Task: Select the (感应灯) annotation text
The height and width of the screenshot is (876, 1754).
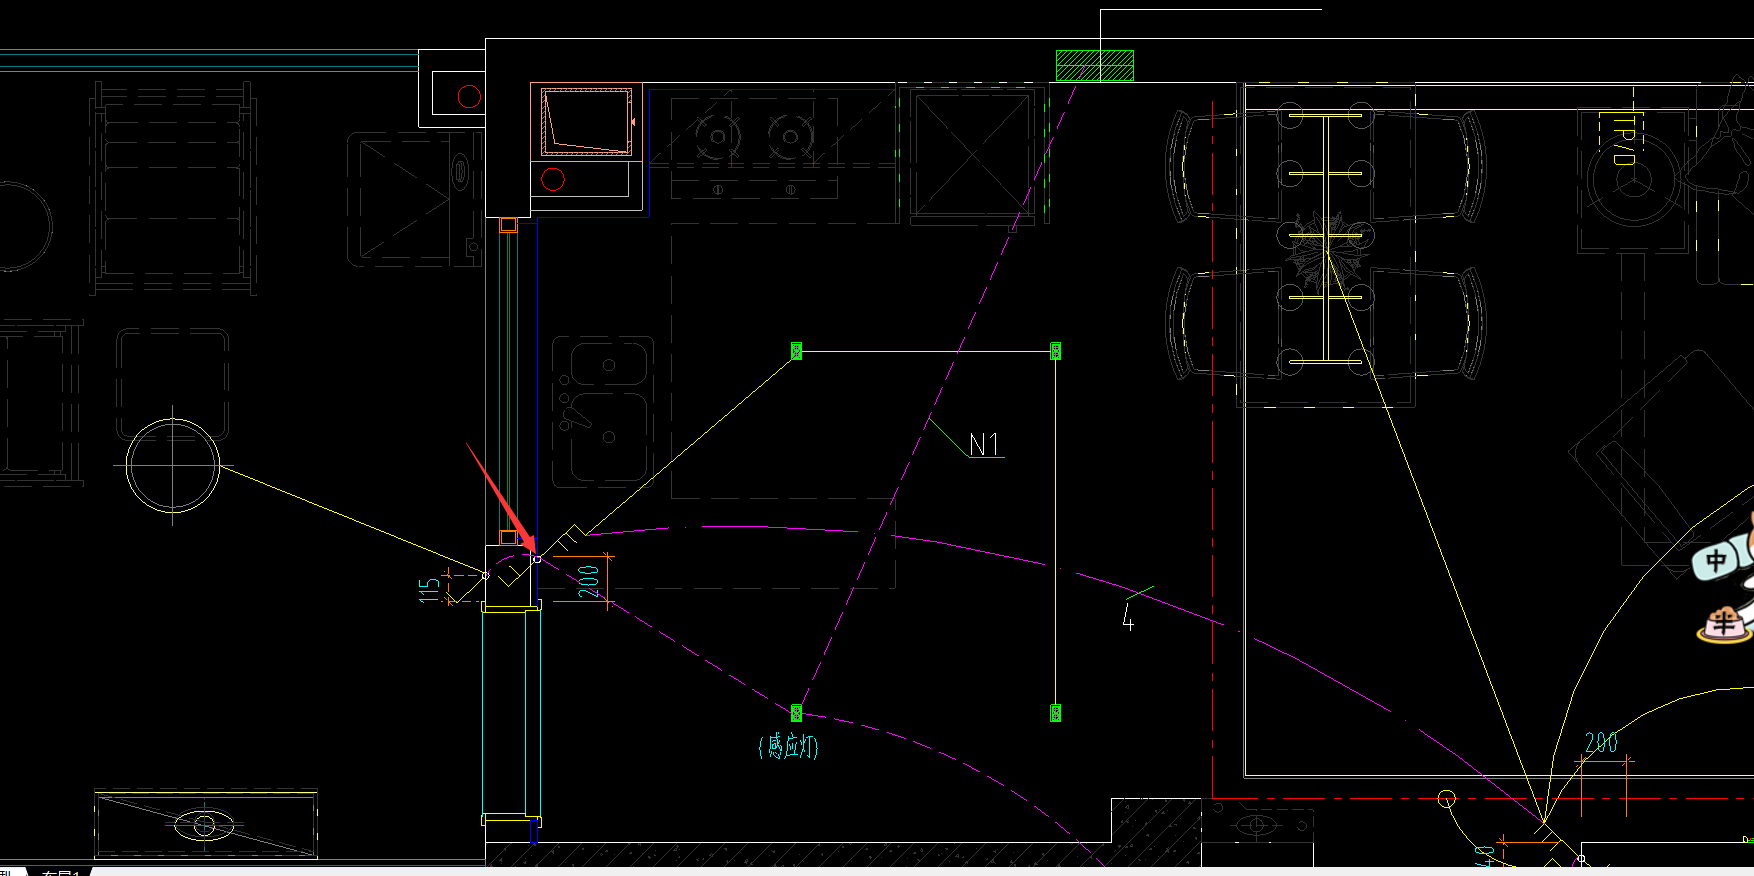Action: click(x=788, y=746)
